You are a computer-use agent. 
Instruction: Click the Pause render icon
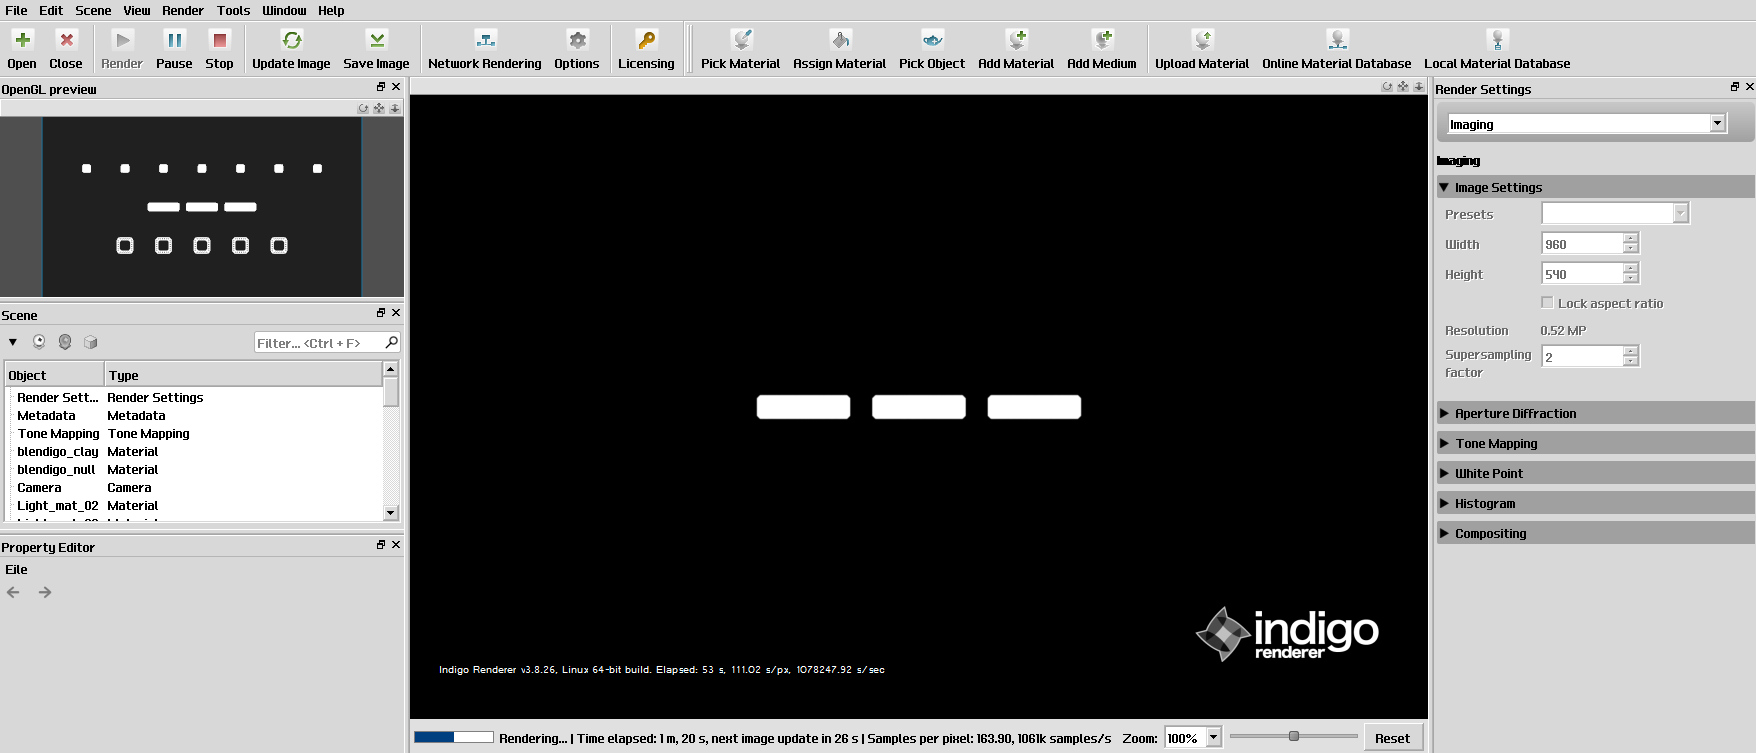[174, 41]
